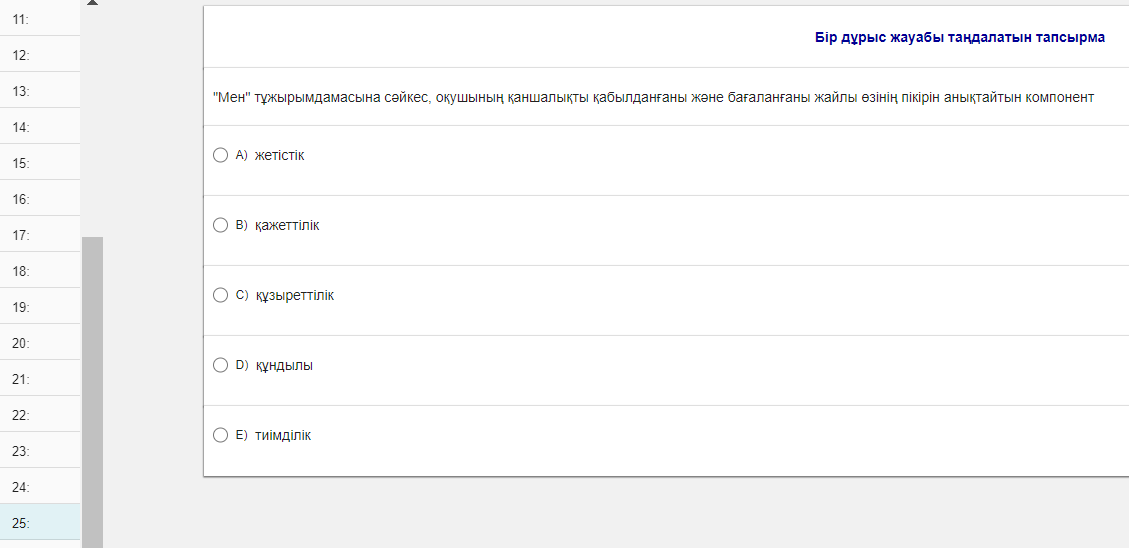
Task: Navigate to question 14
Action: (x=40, y=127)
